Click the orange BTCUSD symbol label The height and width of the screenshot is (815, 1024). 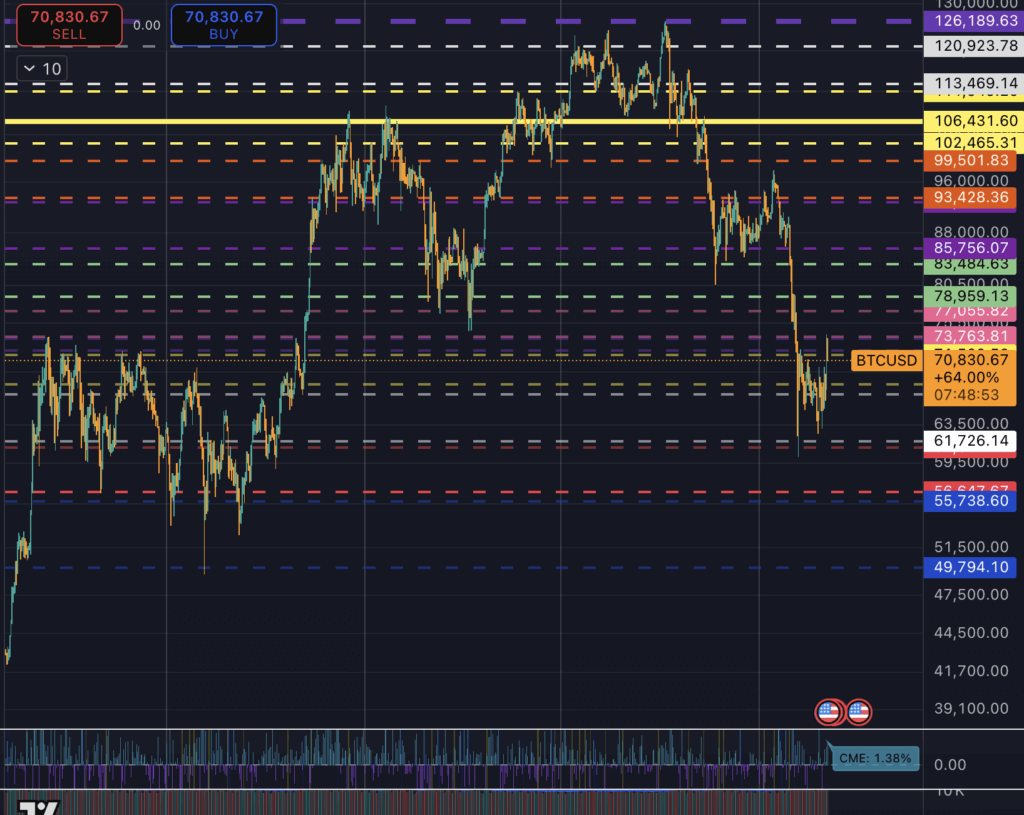(885, 360)
